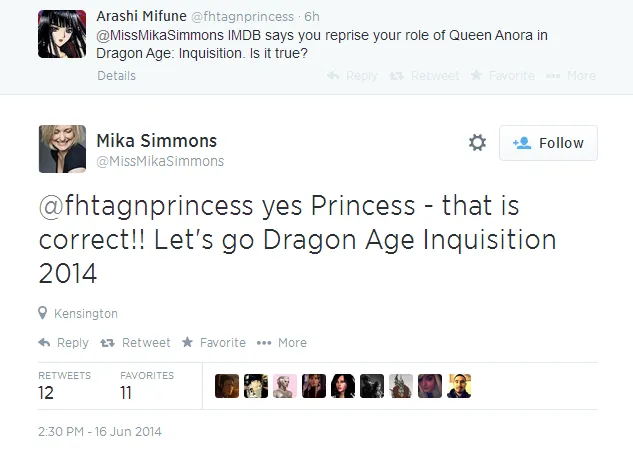The width and height of the screenshot is (633, 470).
Task: Click the @MissMikaSimmons handle under name
Action: pyautogui.click(x=160, y=161)
